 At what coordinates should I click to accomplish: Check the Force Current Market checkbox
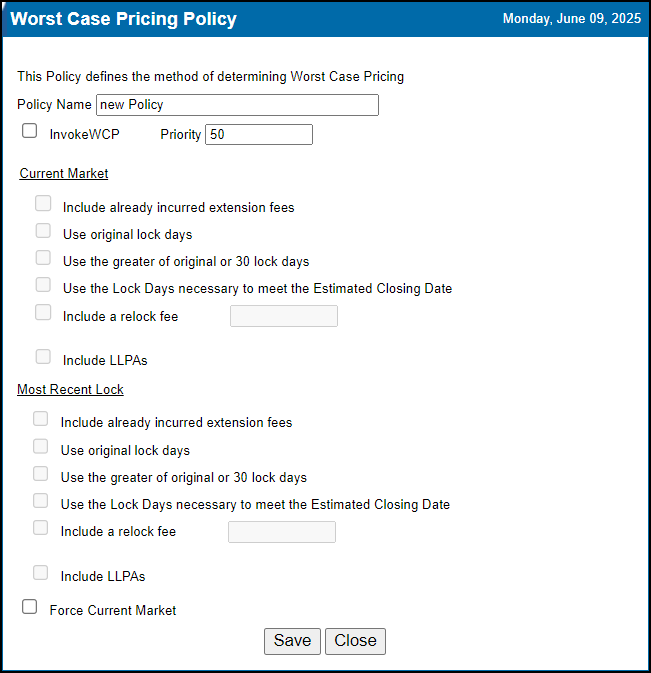pyautogui.click(x=29, y=607)
